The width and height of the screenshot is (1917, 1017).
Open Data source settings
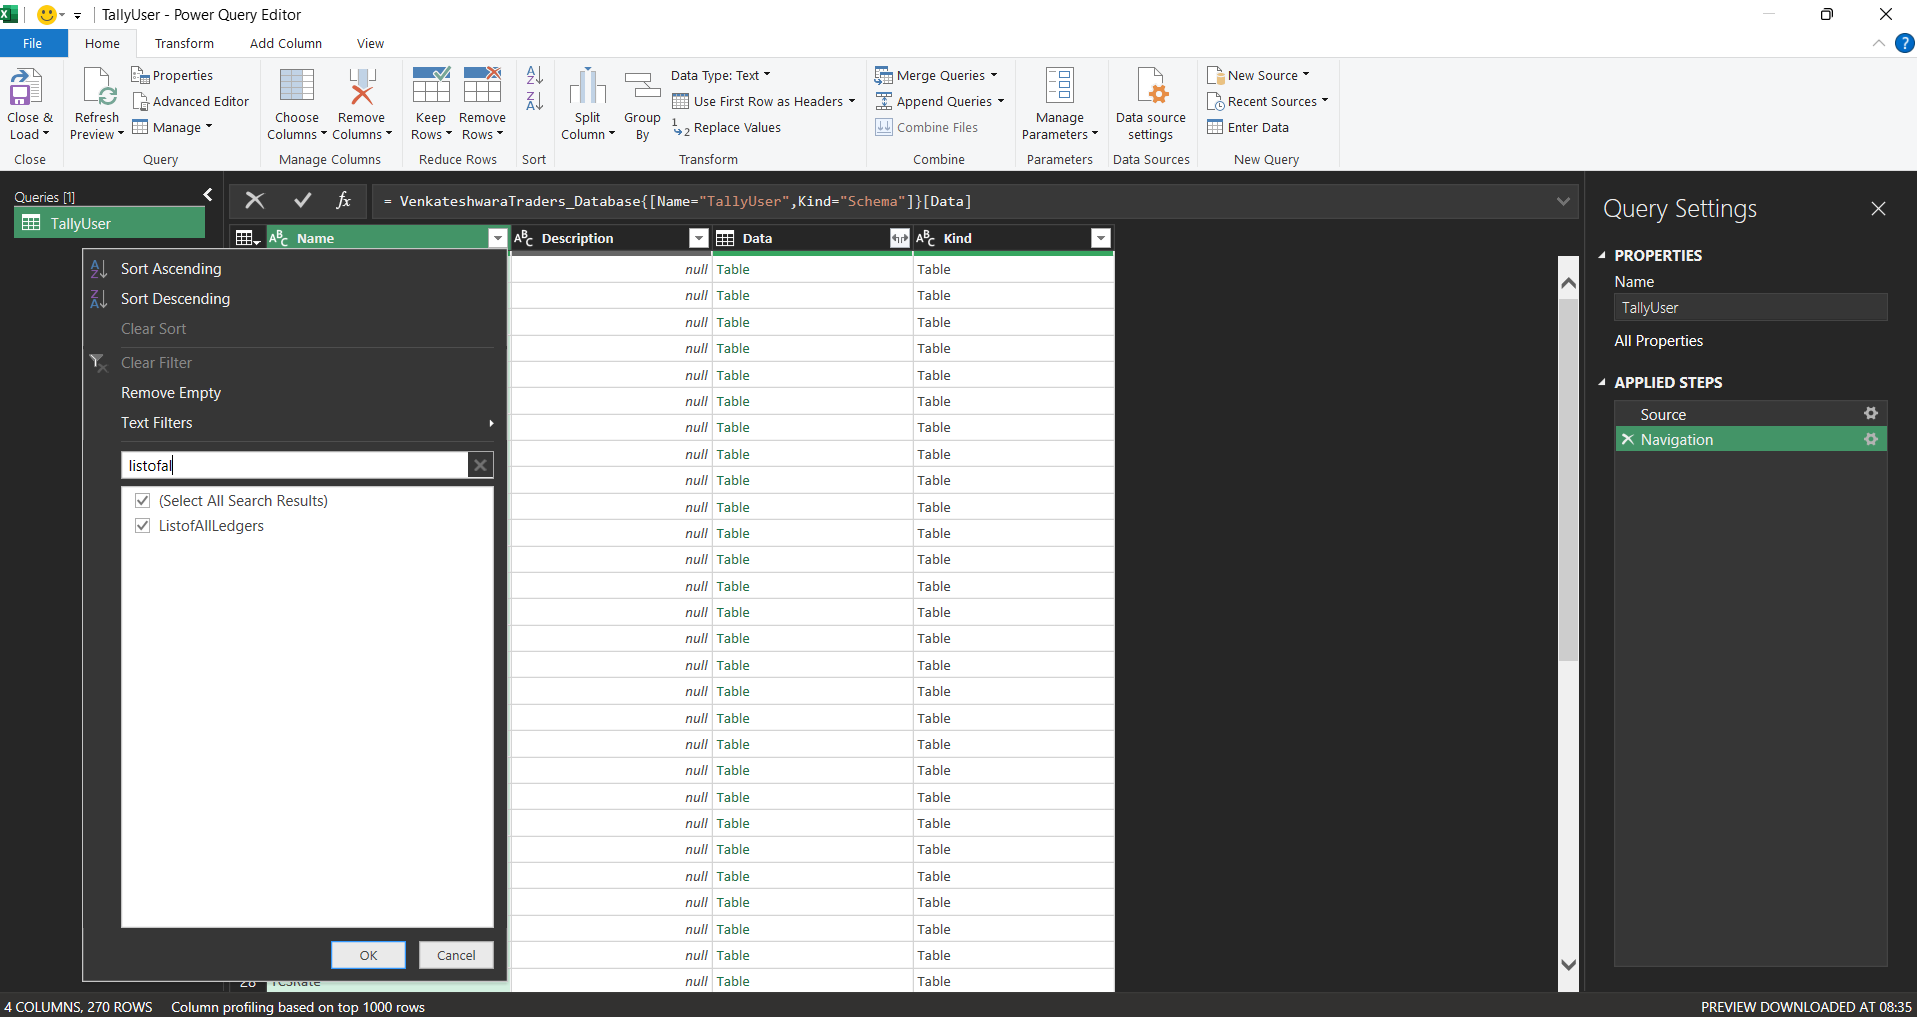pyautogui.click(x=1150, y=88)
